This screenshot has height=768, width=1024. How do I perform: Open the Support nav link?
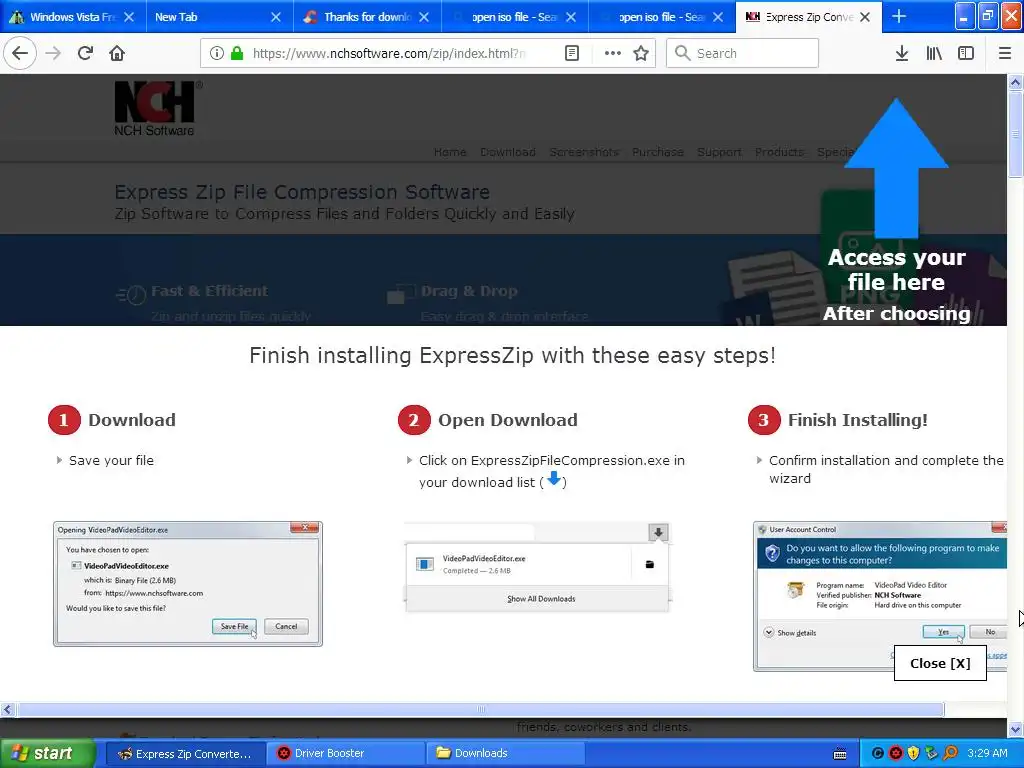[719, 152]
